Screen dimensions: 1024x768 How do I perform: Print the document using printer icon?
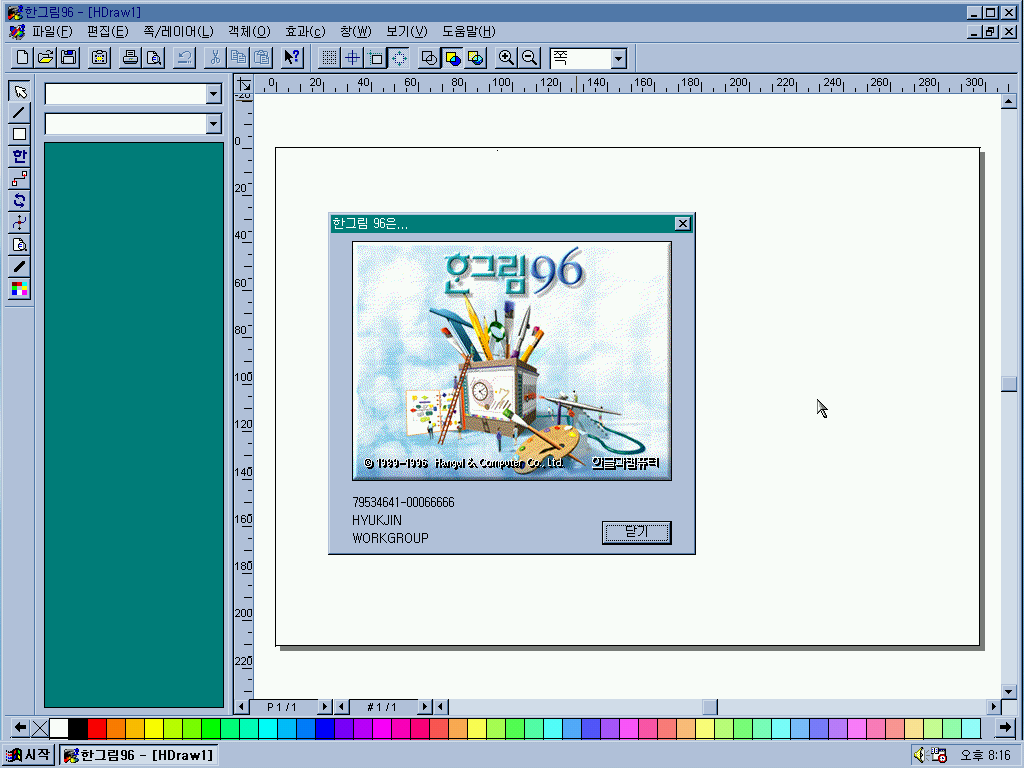point(131,58)
